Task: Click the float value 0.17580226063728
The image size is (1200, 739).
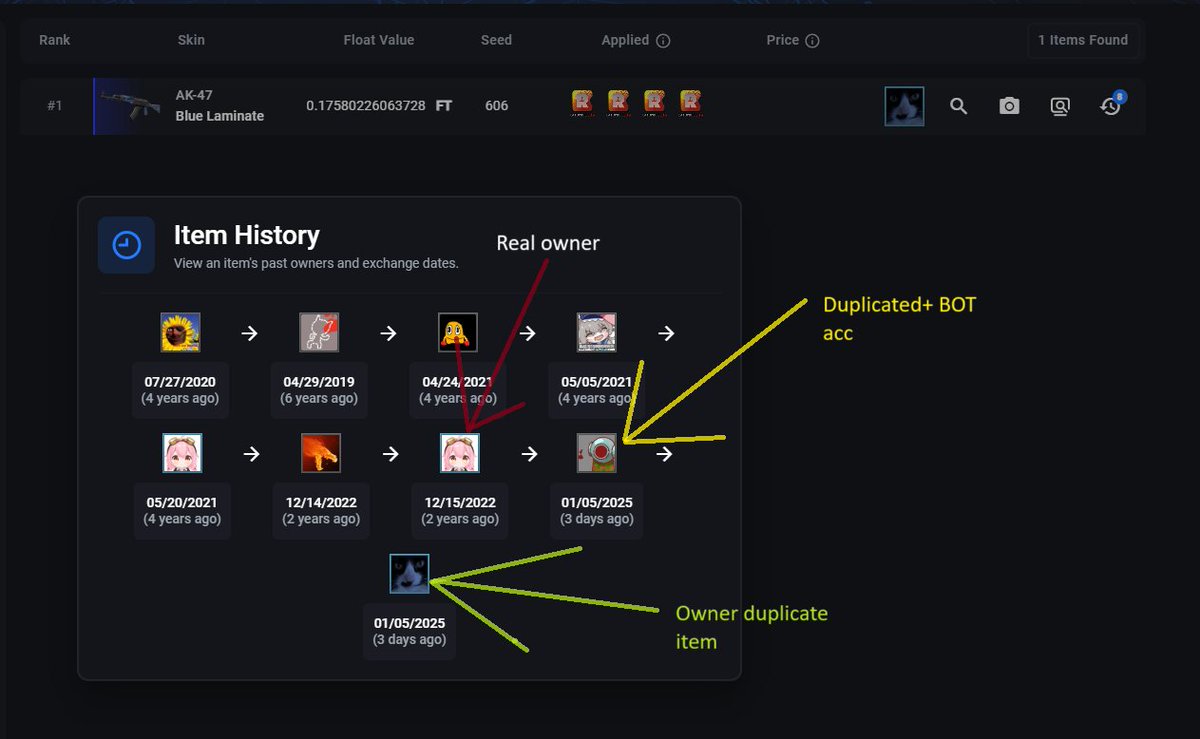Action: coord(366,105)
